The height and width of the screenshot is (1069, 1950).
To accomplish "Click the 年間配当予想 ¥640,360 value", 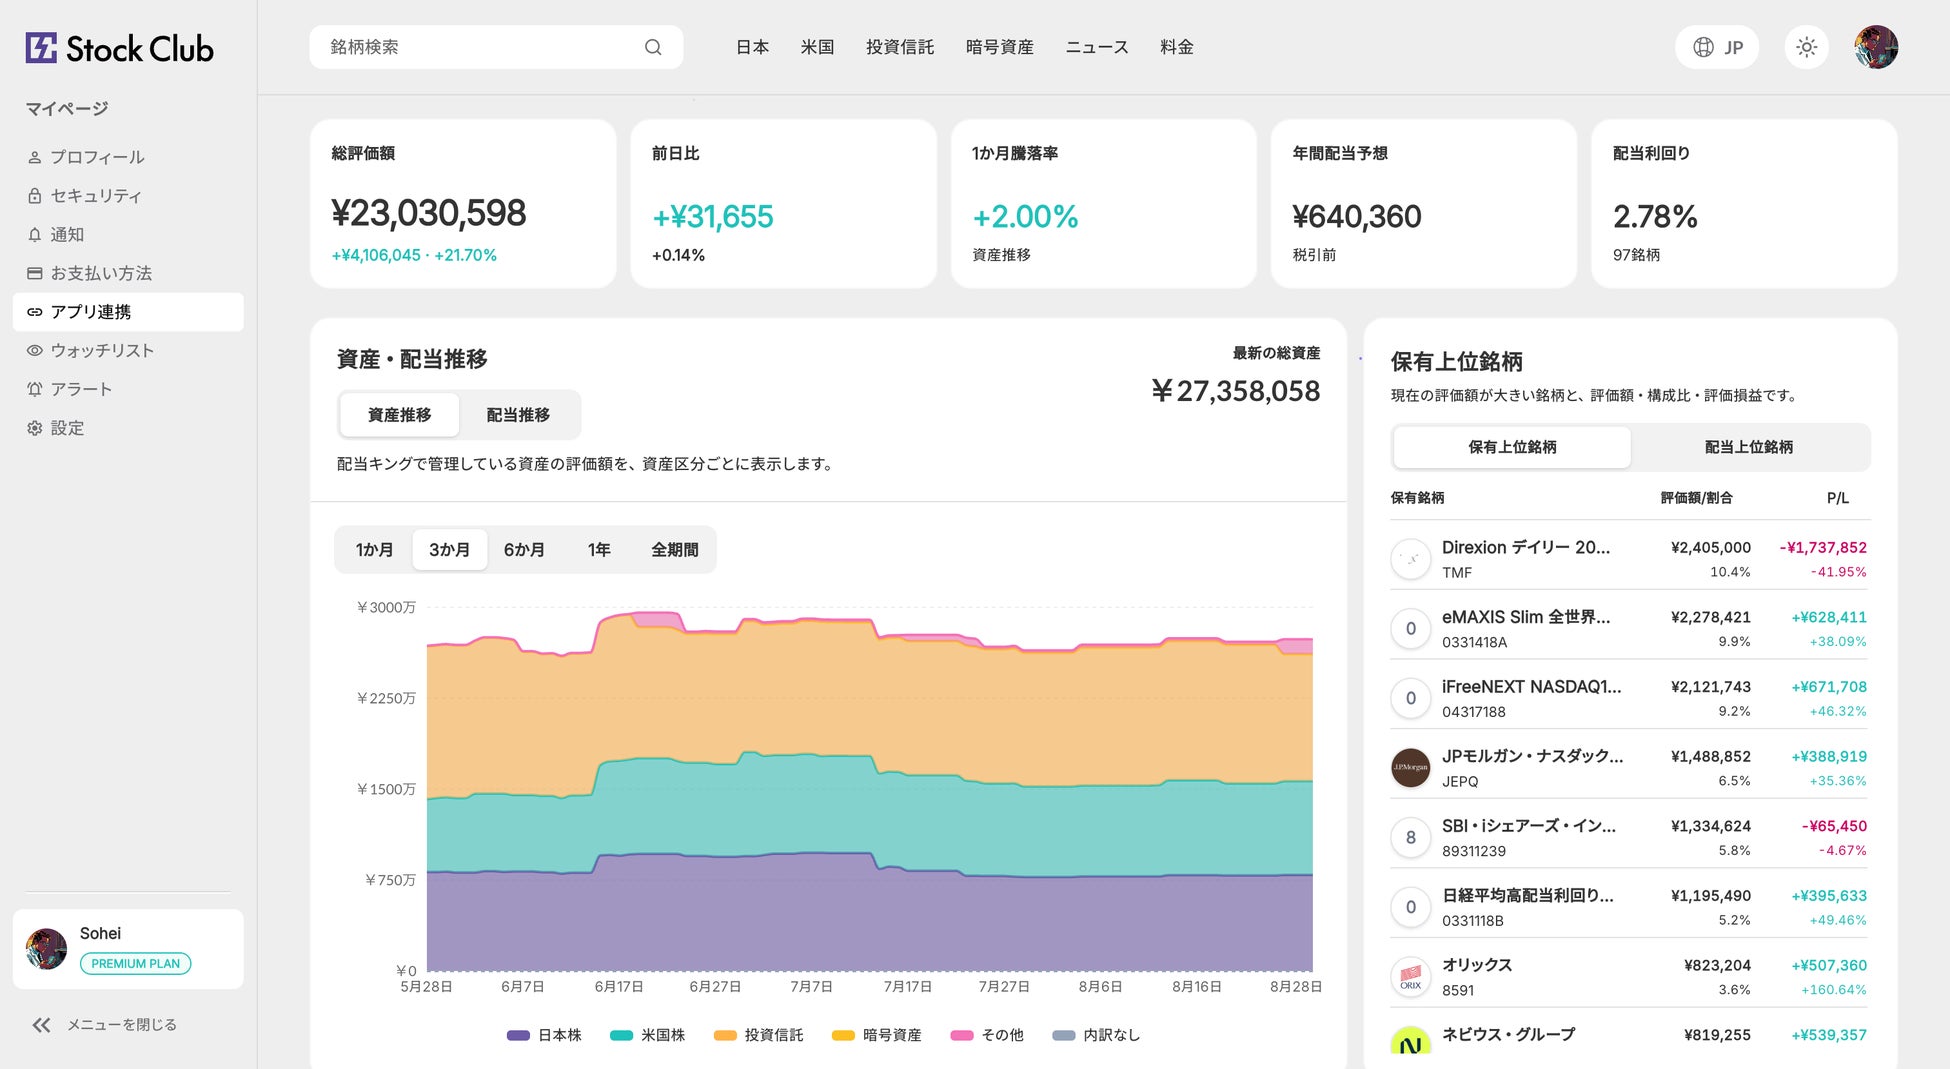I will point(1357,216).
